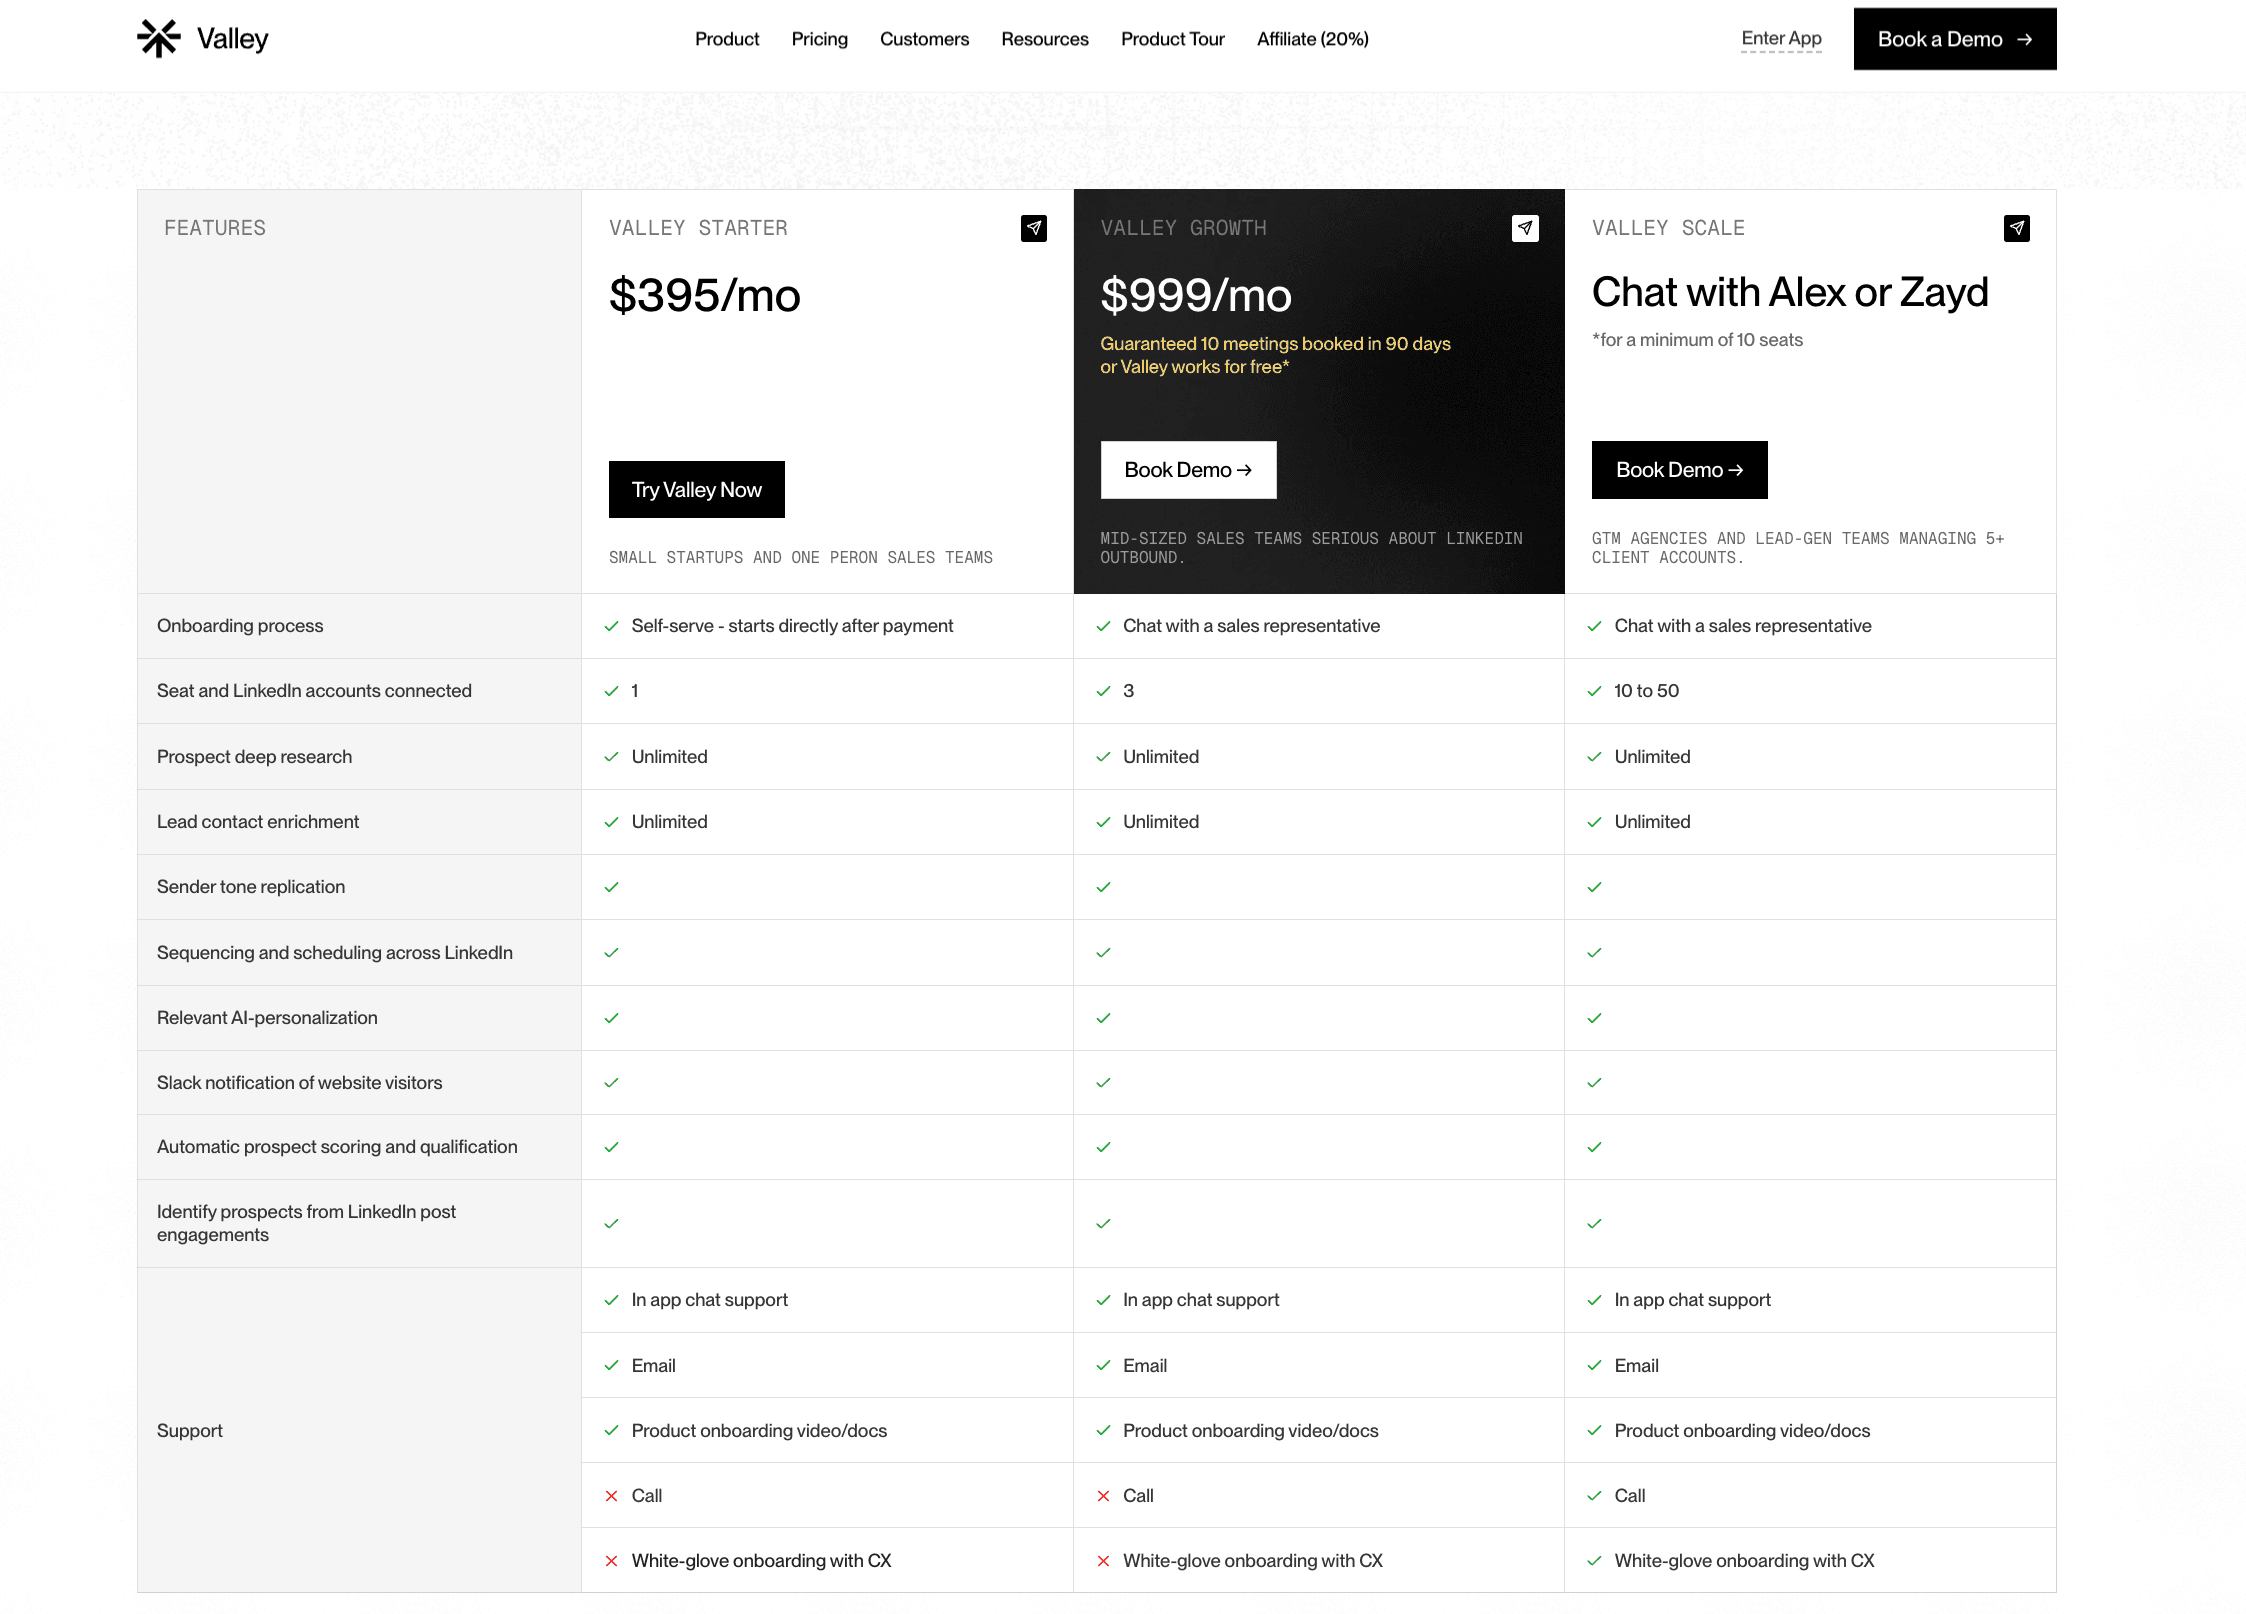Click green check beside White-glove onboarding in Scale

(x=1595, y=1561)
